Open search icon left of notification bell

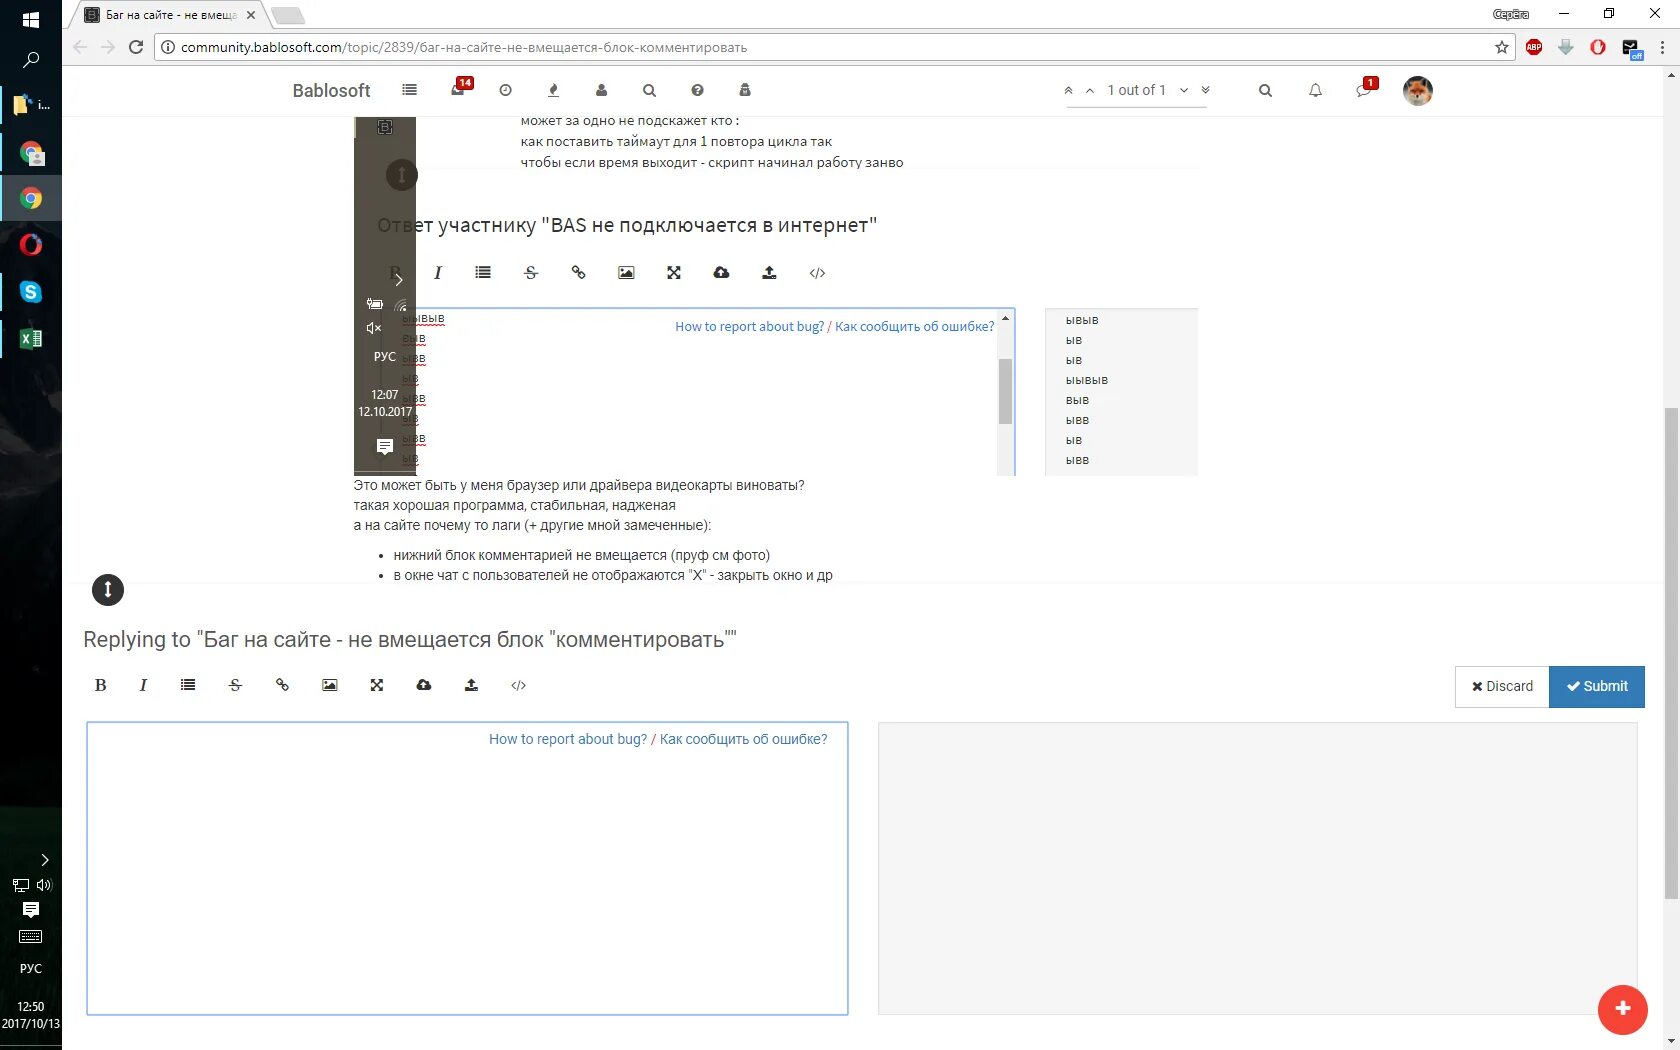(1265, 90)
